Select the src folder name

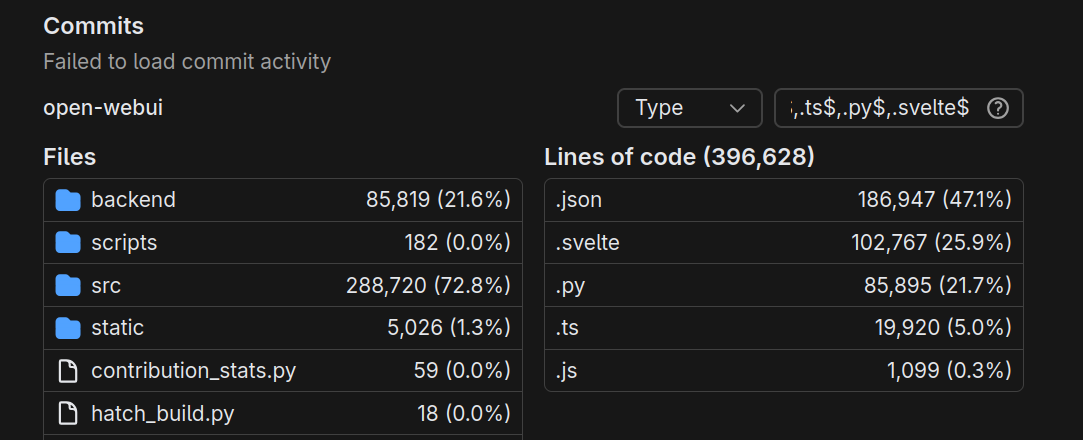point(106,286)
